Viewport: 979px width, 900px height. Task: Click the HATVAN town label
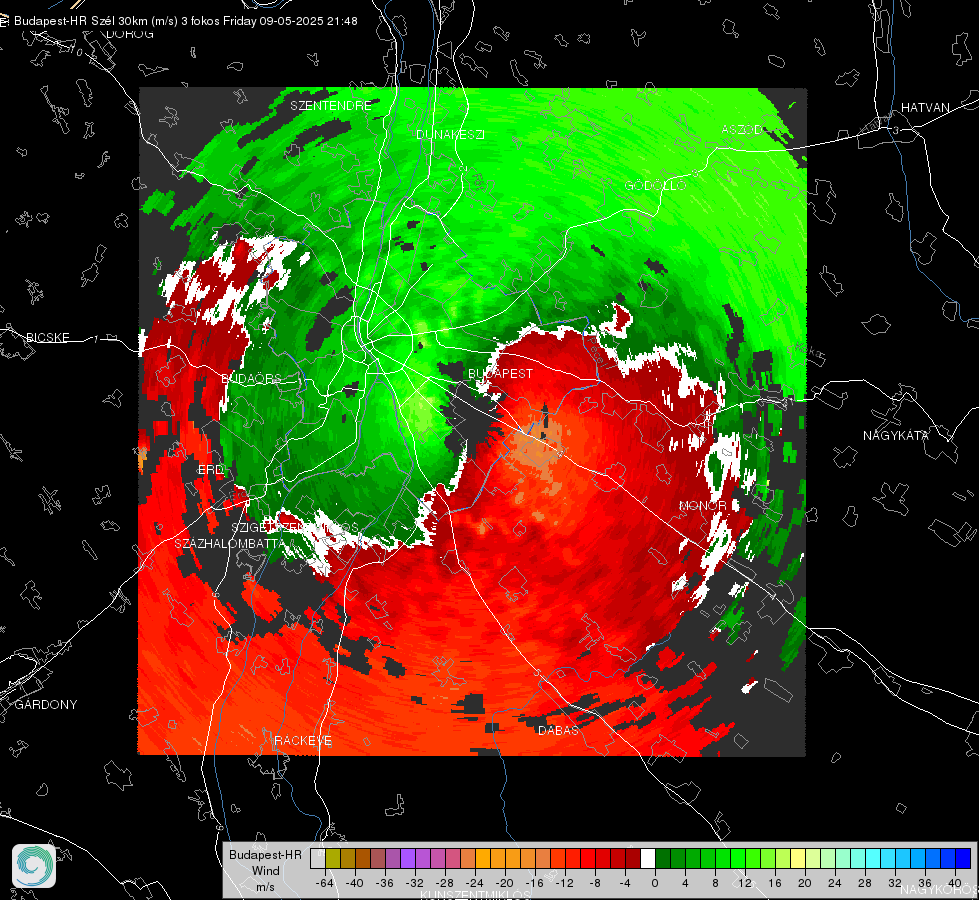925,107
